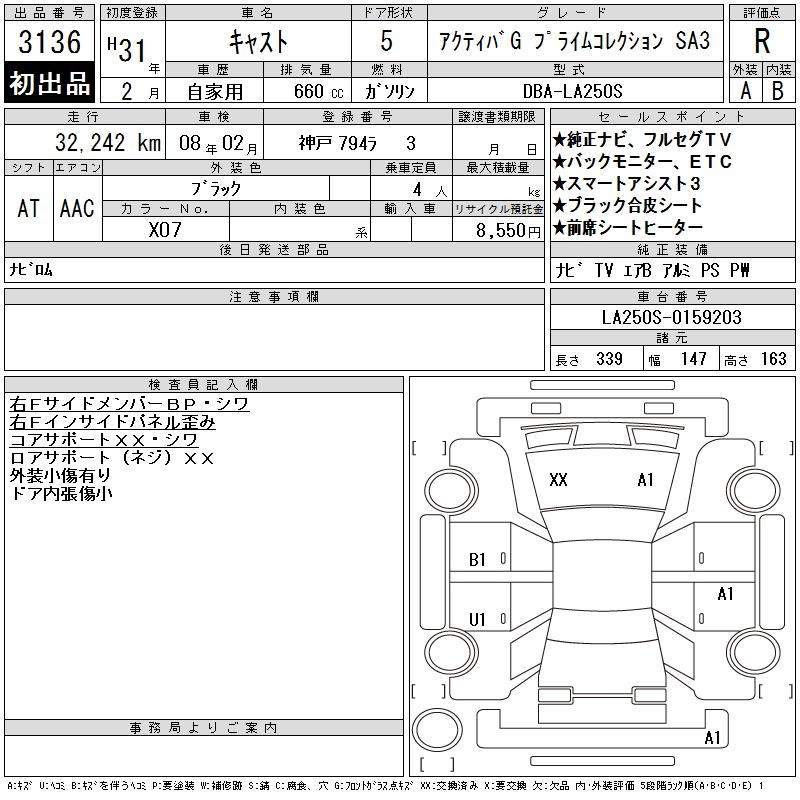This screenshot has width=800, height=800.
Task: Click the B1 mark on the car diagram
Action: coord(477,560)
